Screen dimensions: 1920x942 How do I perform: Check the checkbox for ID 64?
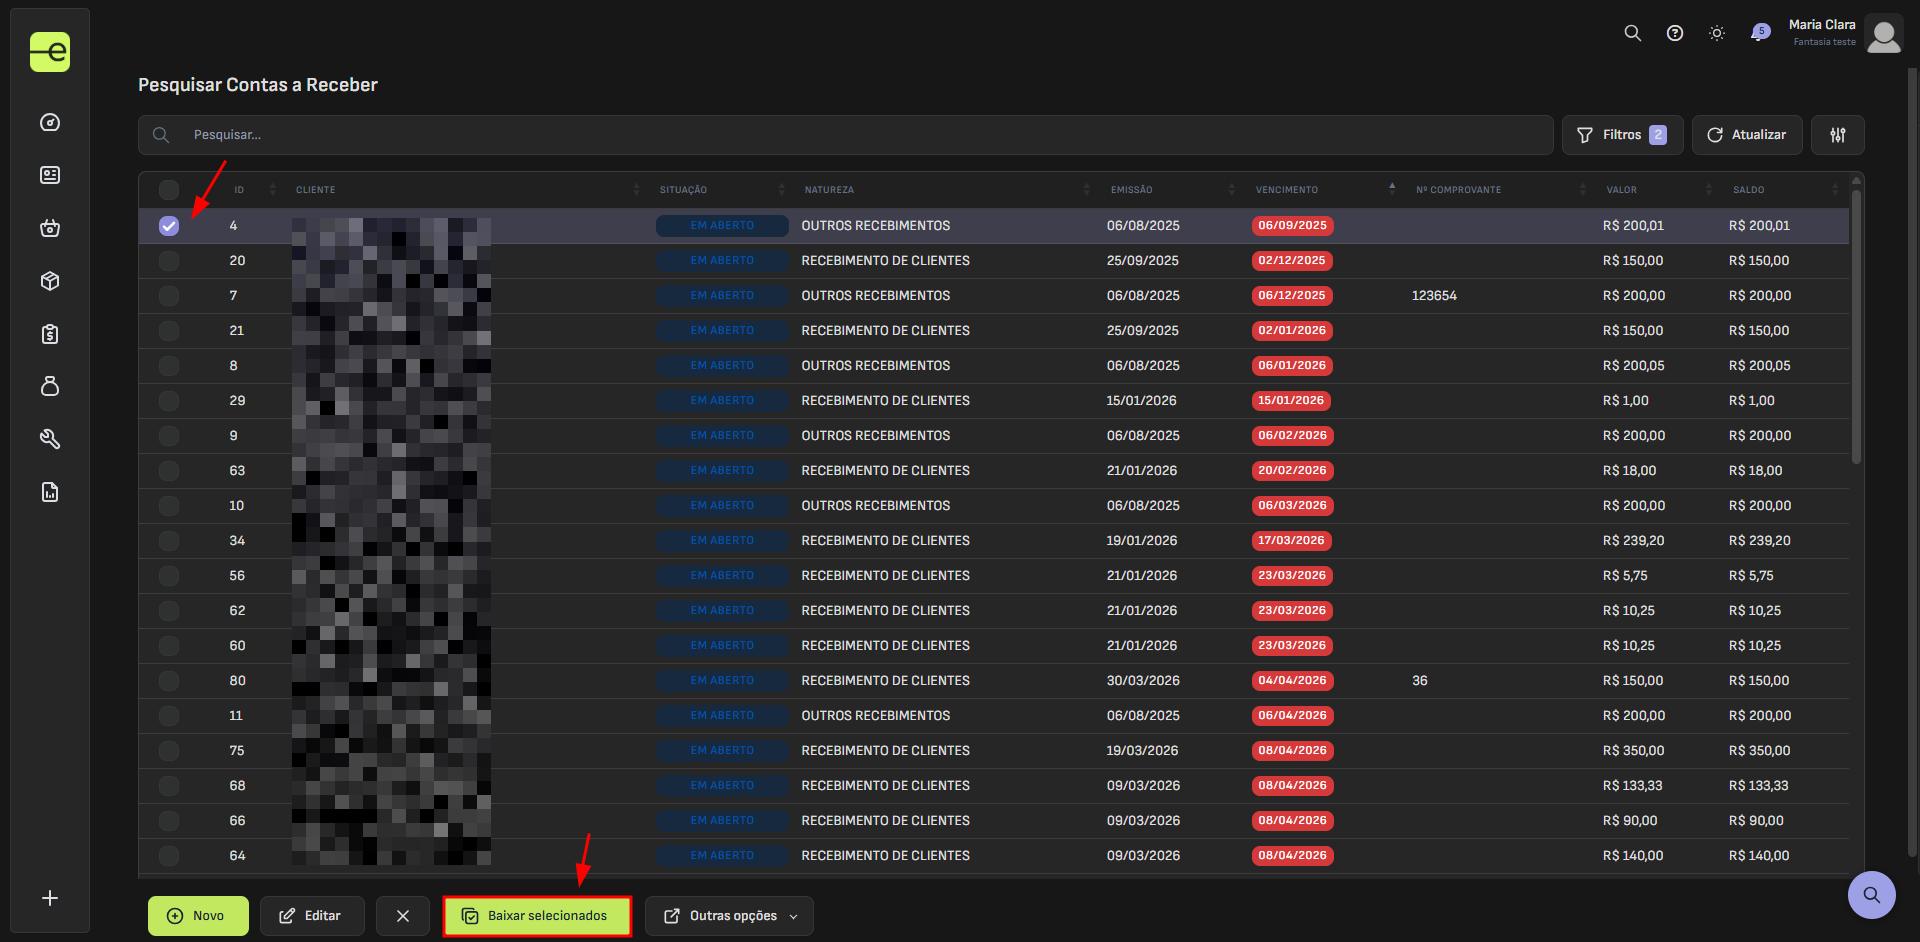[x=169, y=856]
